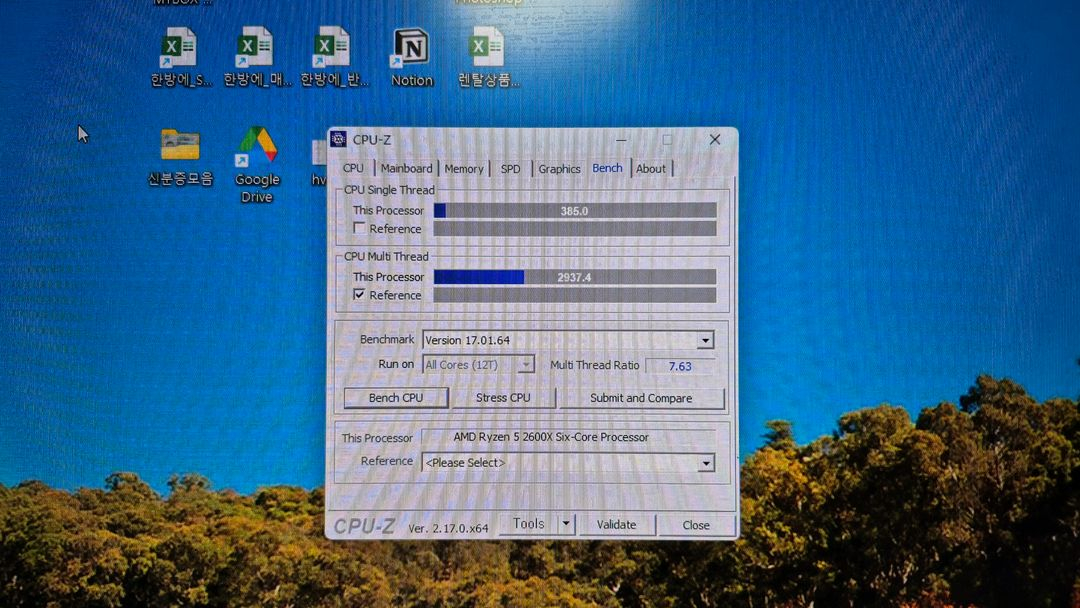The image size is (1080, 608).
Task: Open the Benchmark version dropdown
Action: click(706, 340)
